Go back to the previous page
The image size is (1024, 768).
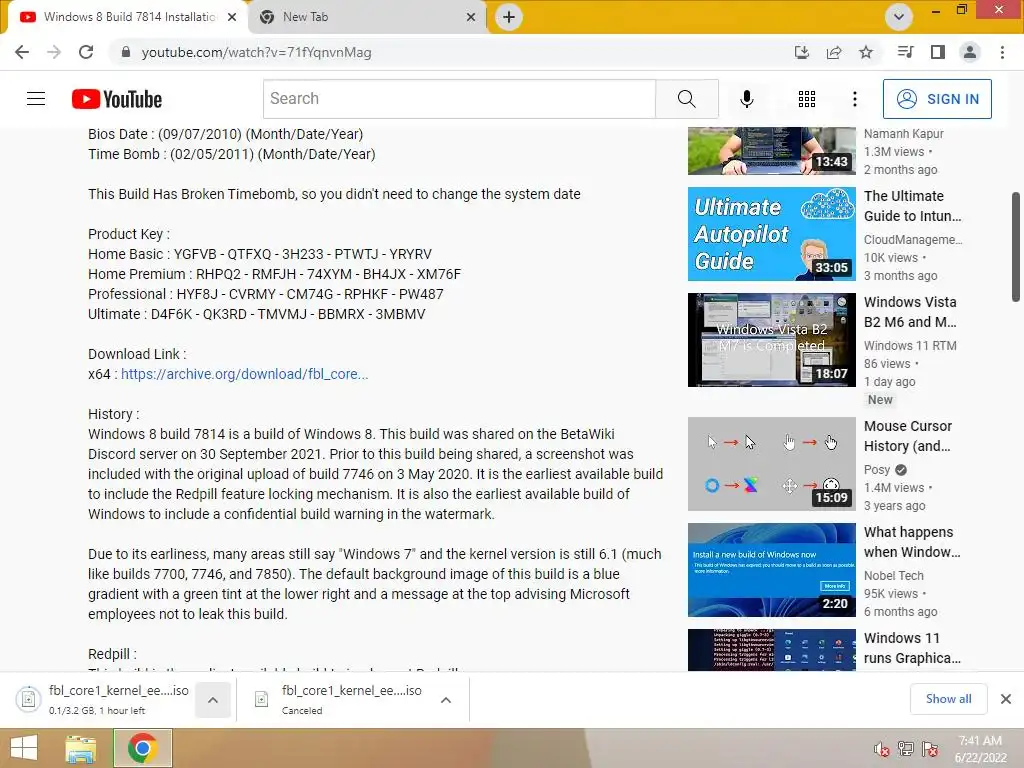[22, 52]
